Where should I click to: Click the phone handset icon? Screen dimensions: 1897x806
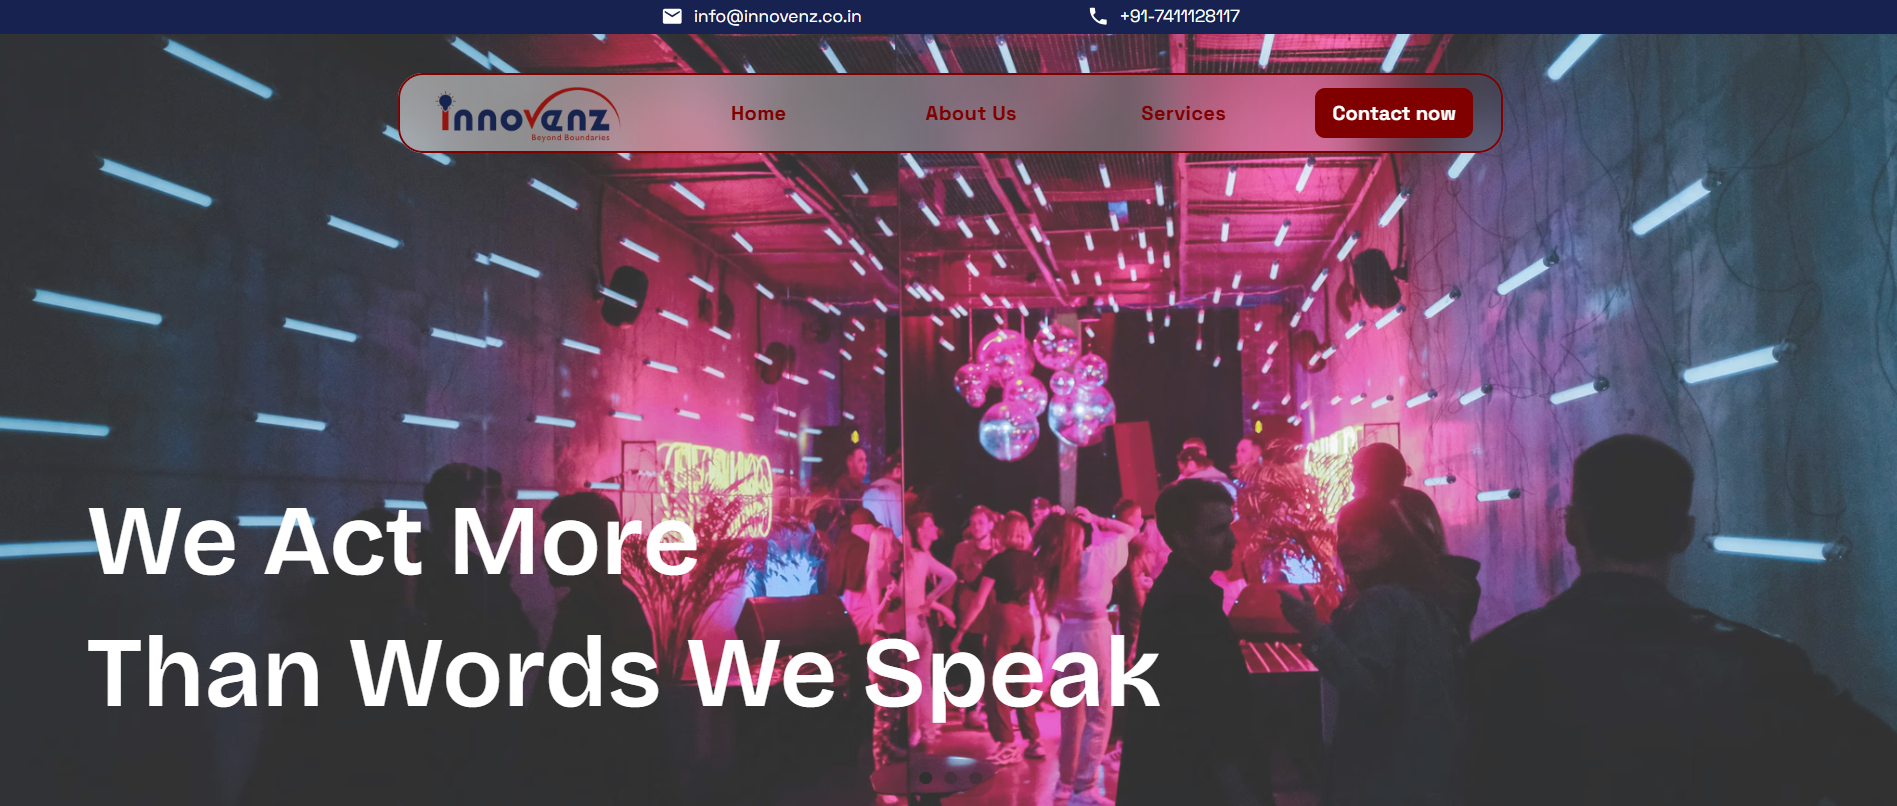[1097, 16]
